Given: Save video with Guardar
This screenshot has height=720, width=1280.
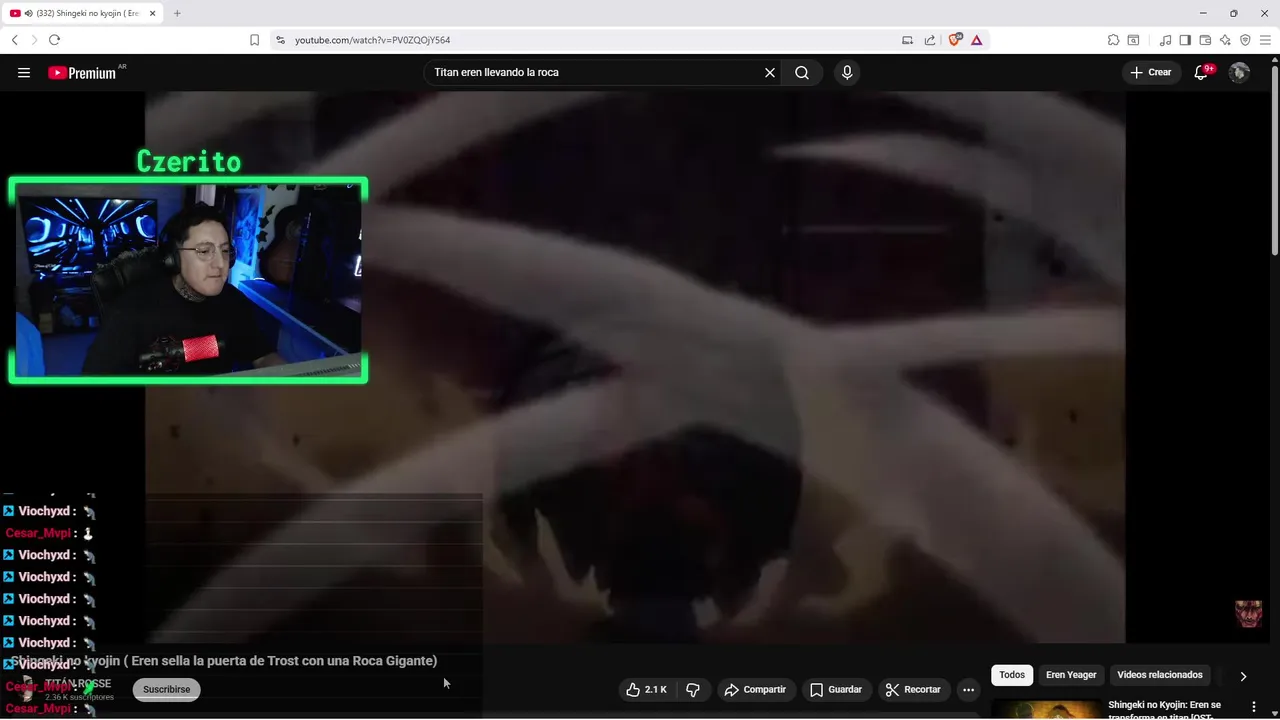Looking at the screenshot, I should [836, 689].
